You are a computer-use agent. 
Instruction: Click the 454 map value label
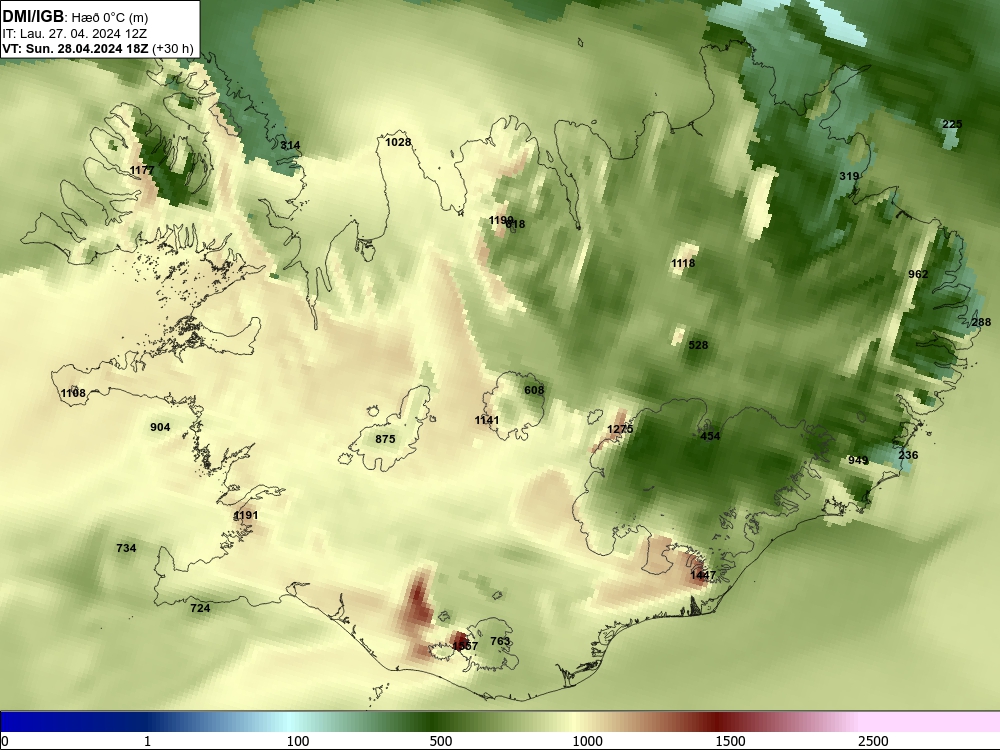(710, 436)
